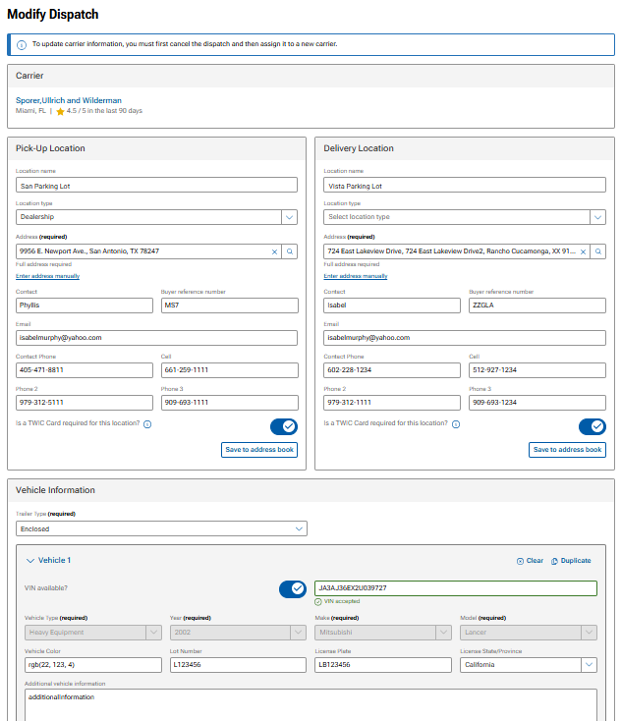Click the pick-up TWIC Card info icon

(x=147, y=424)
